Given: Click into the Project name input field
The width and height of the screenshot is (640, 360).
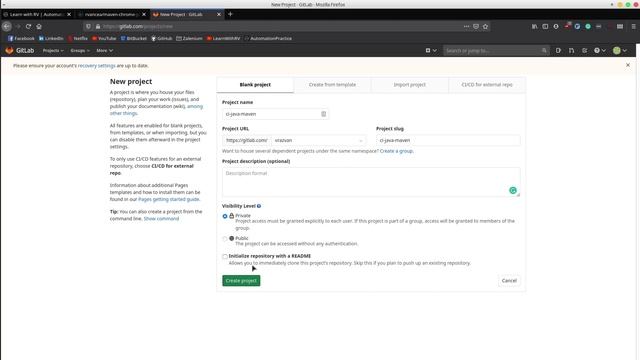Looking at the screenshot, I should coord(275,114).
